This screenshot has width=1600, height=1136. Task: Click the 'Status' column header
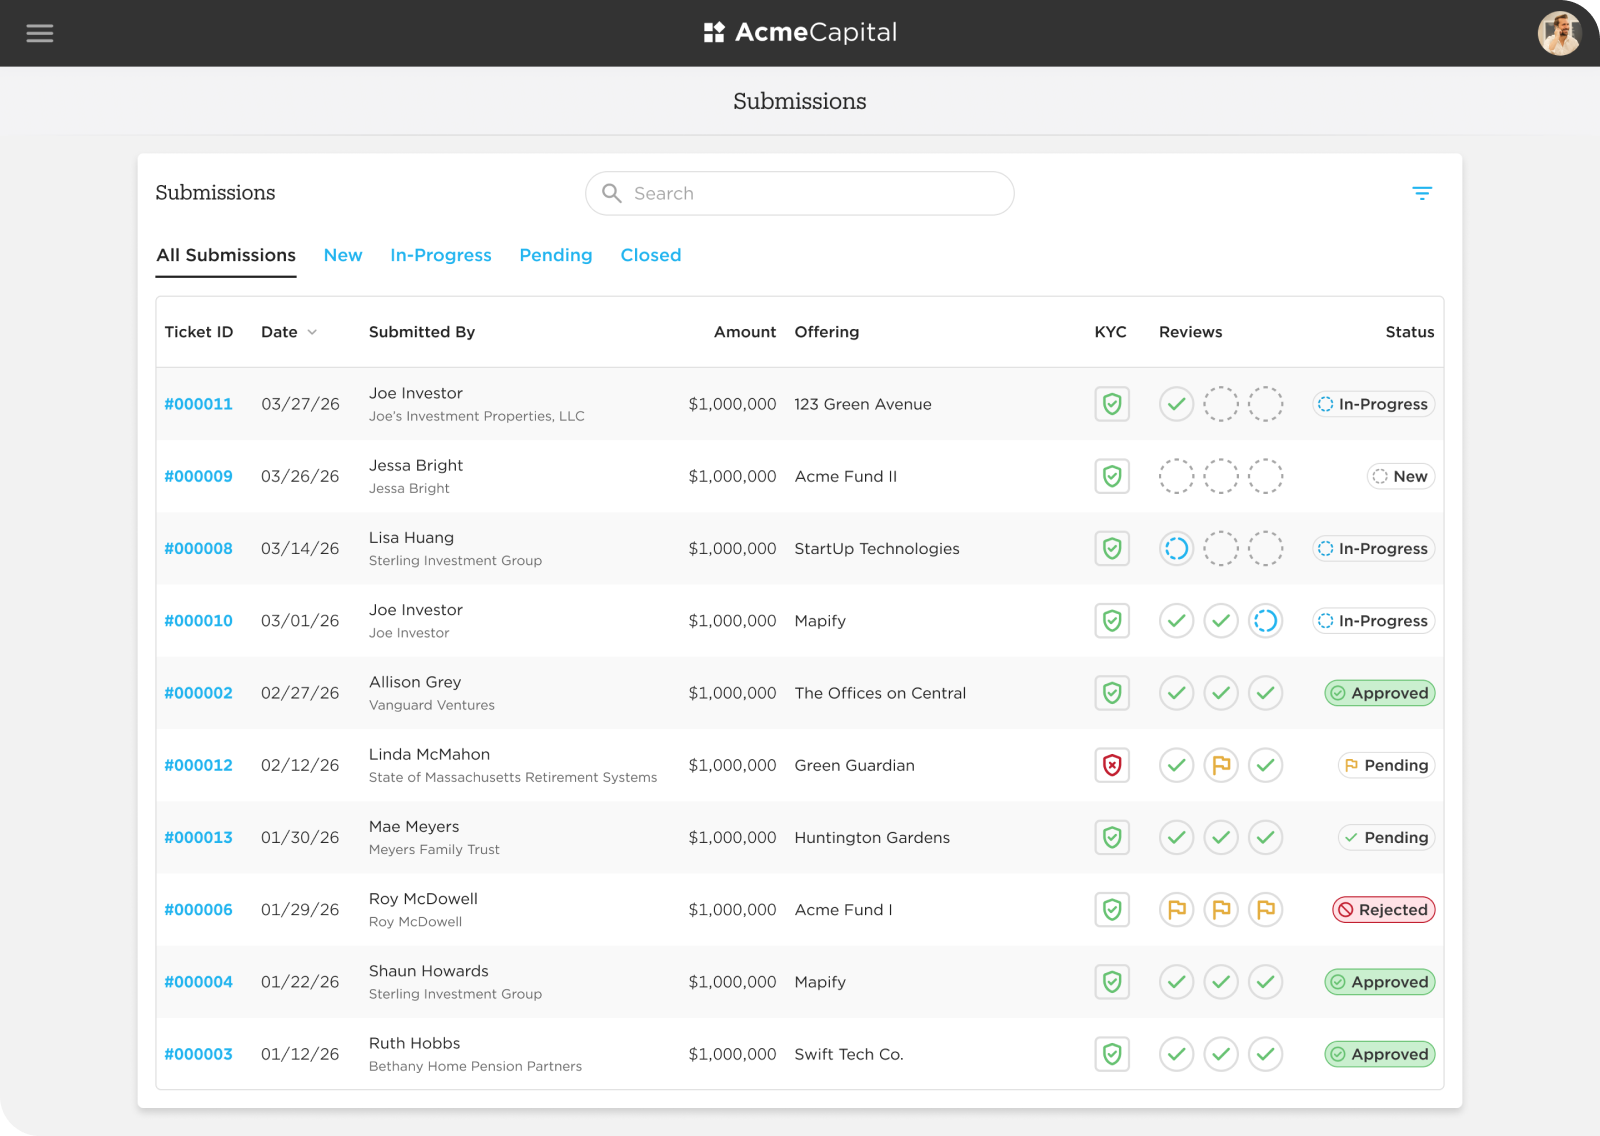coord(1410,332)
